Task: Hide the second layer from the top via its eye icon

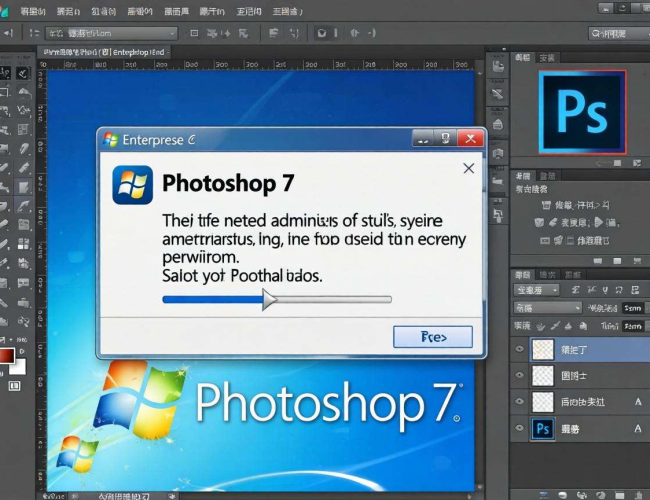Action: tap(519, 375)
